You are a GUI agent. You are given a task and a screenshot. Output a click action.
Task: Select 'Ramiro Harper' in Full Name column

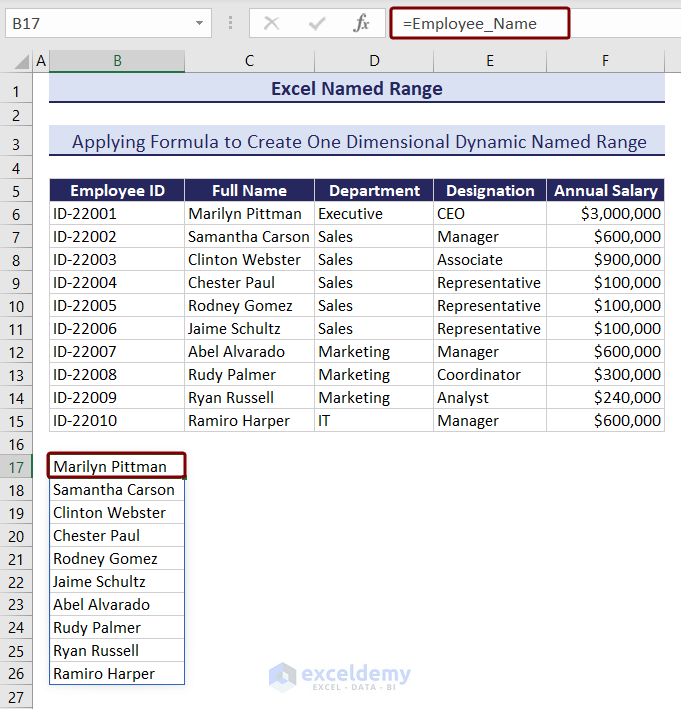249,421
